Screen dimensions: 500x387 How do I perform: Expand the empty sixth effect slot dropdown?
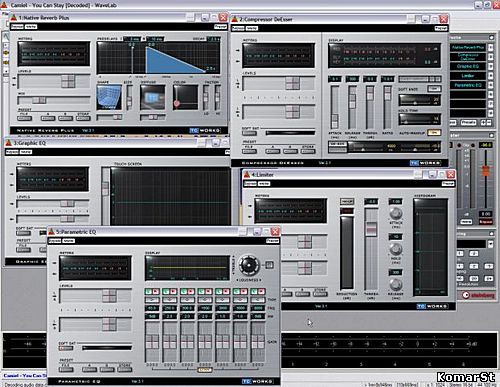click(x=491, y=95)
